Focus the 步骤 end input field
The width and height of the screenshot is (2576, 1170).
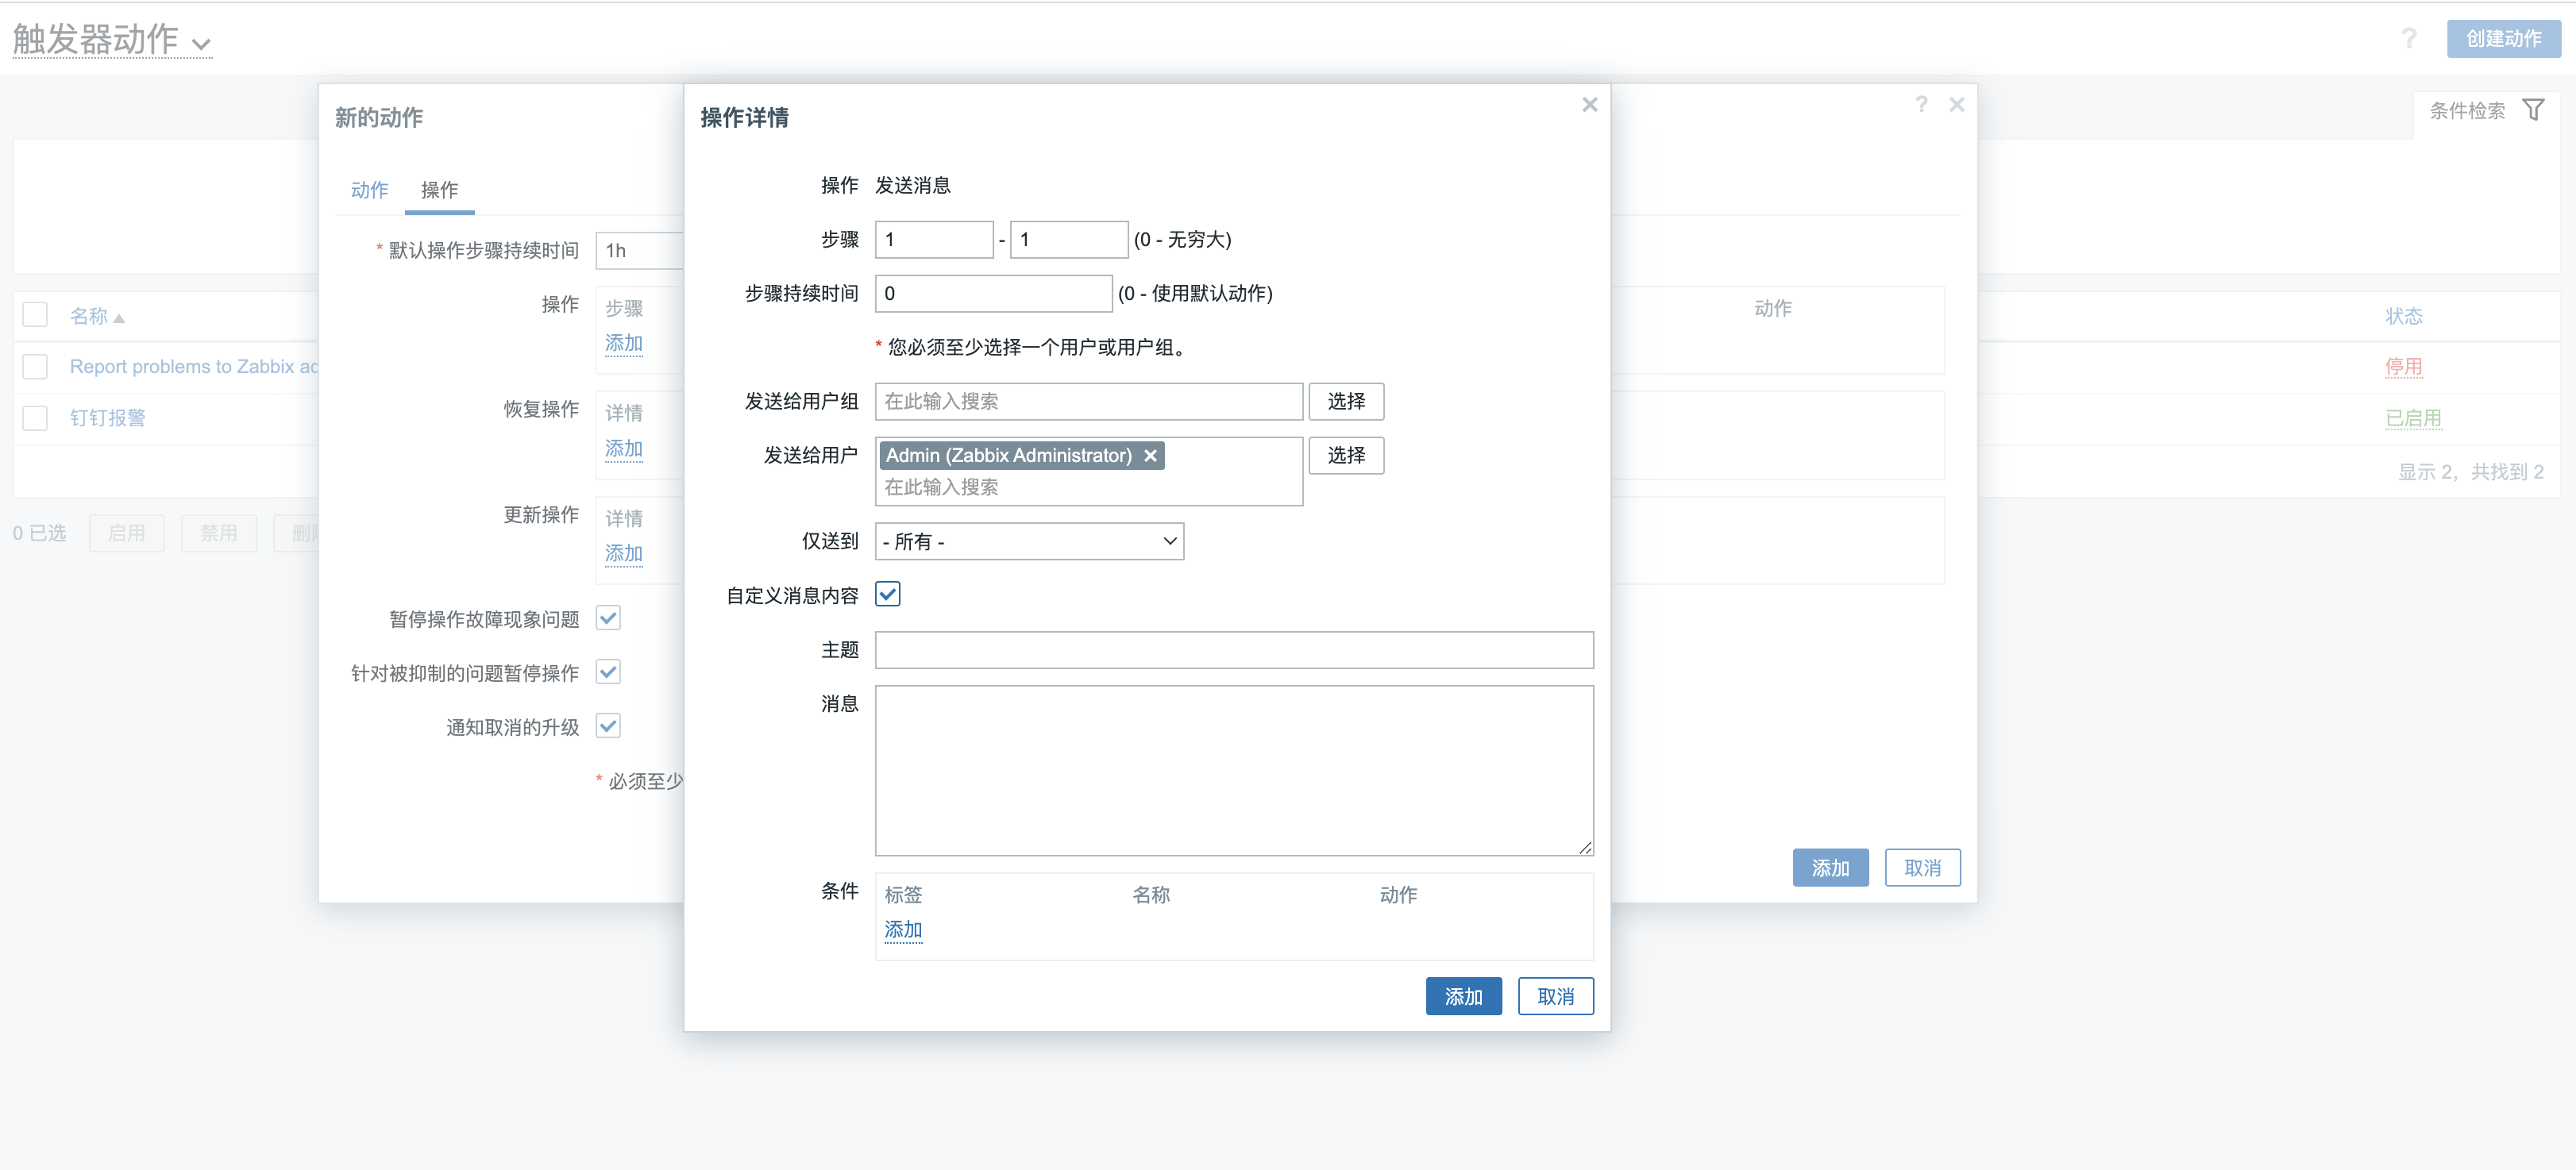pos(1069,240)
